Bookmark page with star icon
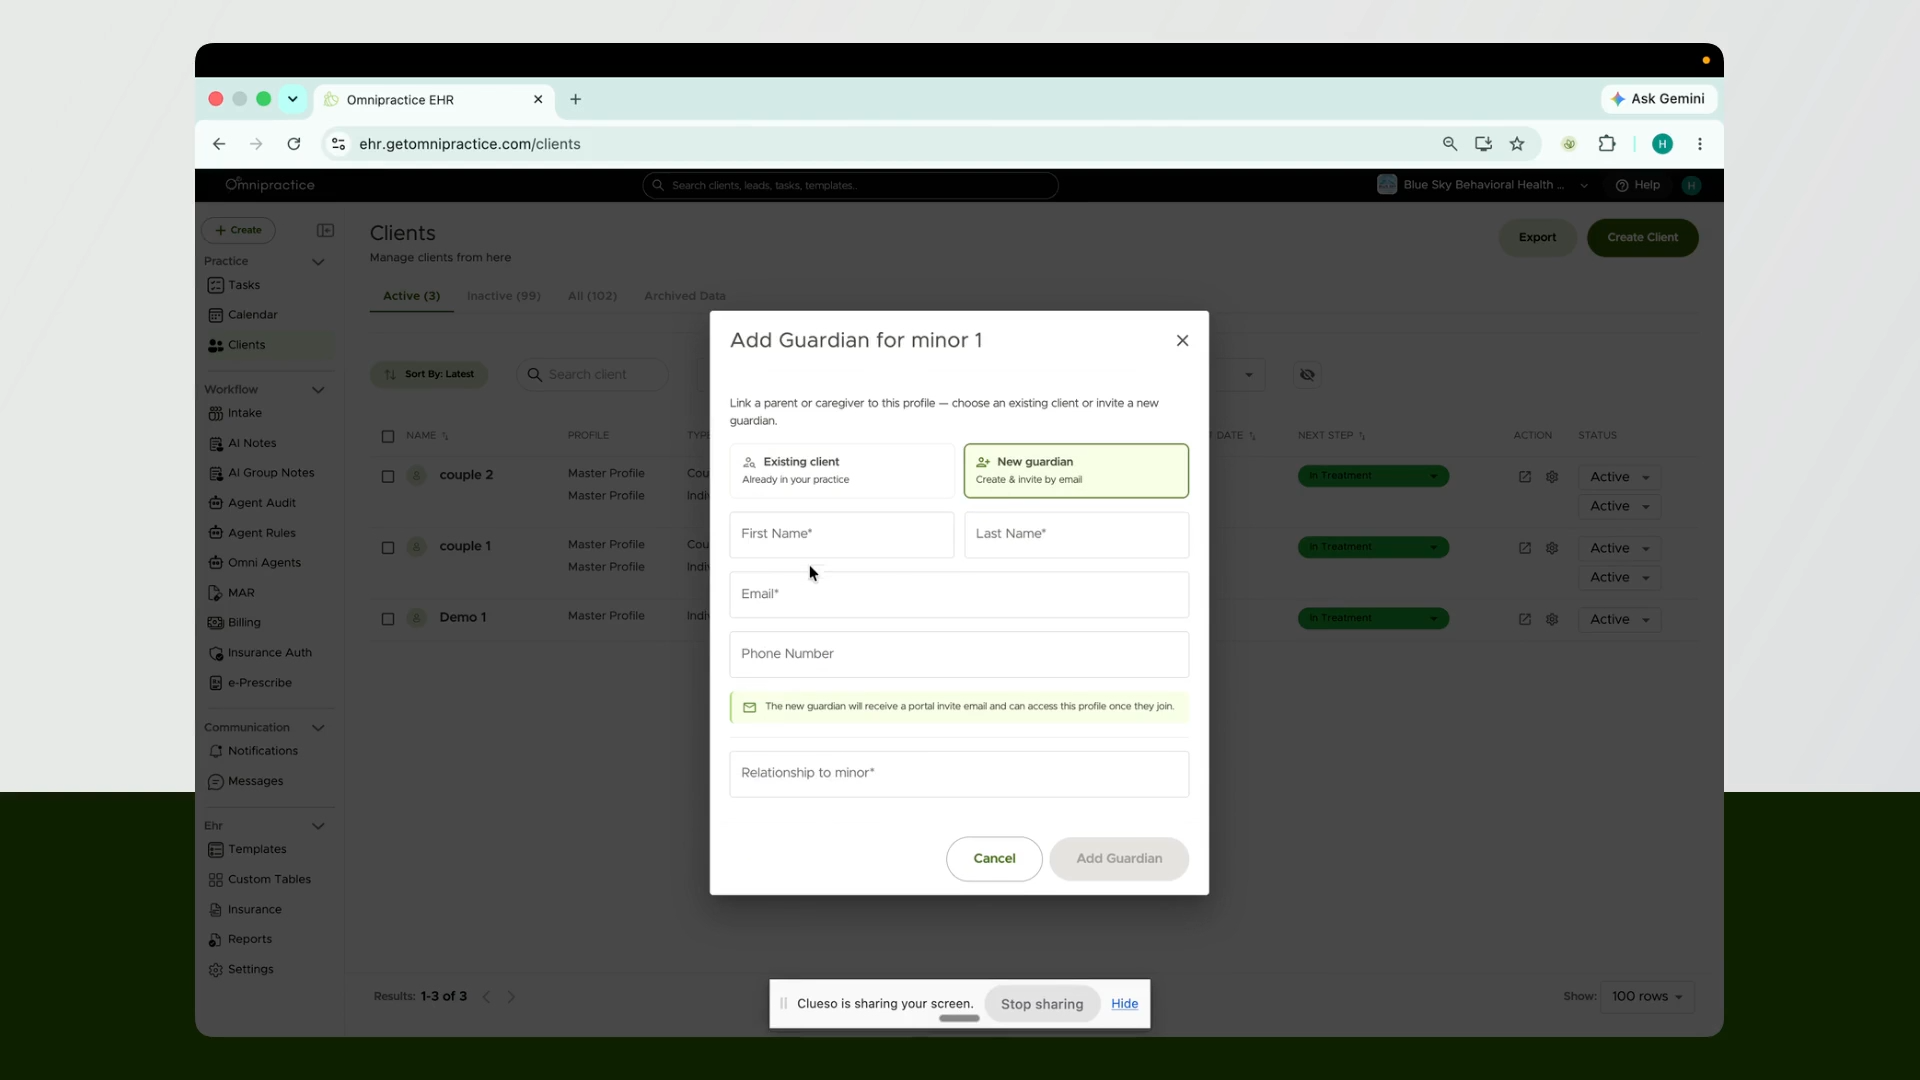Screen dimensions: 1920x1080 coord(1517,144)
